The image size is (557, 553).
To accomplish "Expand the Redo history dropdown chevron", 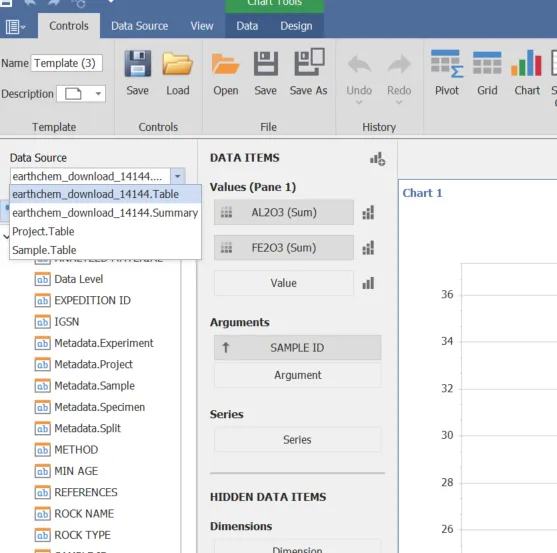I will click(x=399, y=103).
